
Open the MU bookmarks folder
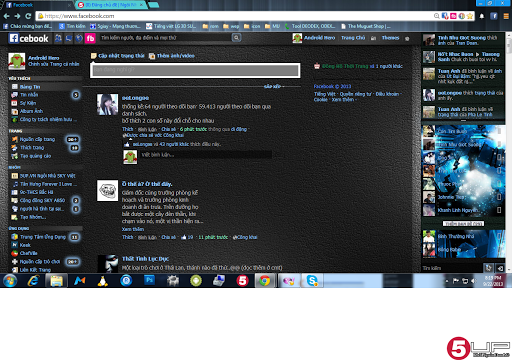coord(272,26)
